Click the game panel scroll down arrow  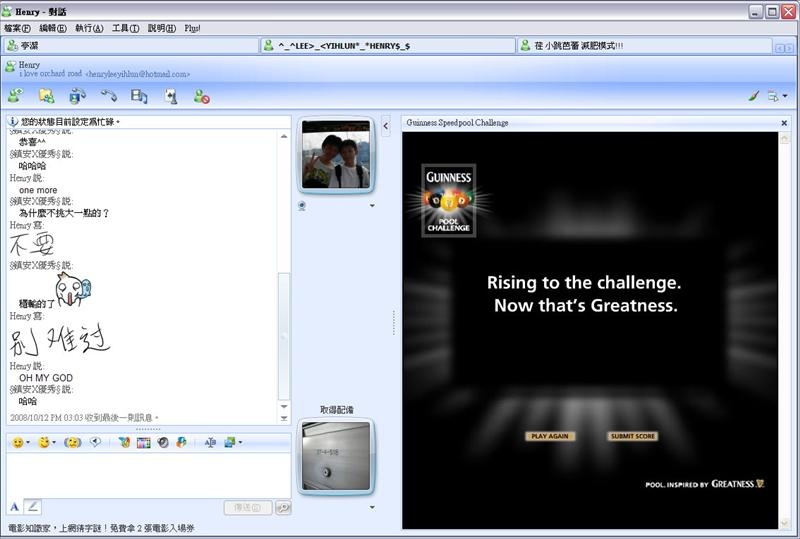click(x=784, y=523)
